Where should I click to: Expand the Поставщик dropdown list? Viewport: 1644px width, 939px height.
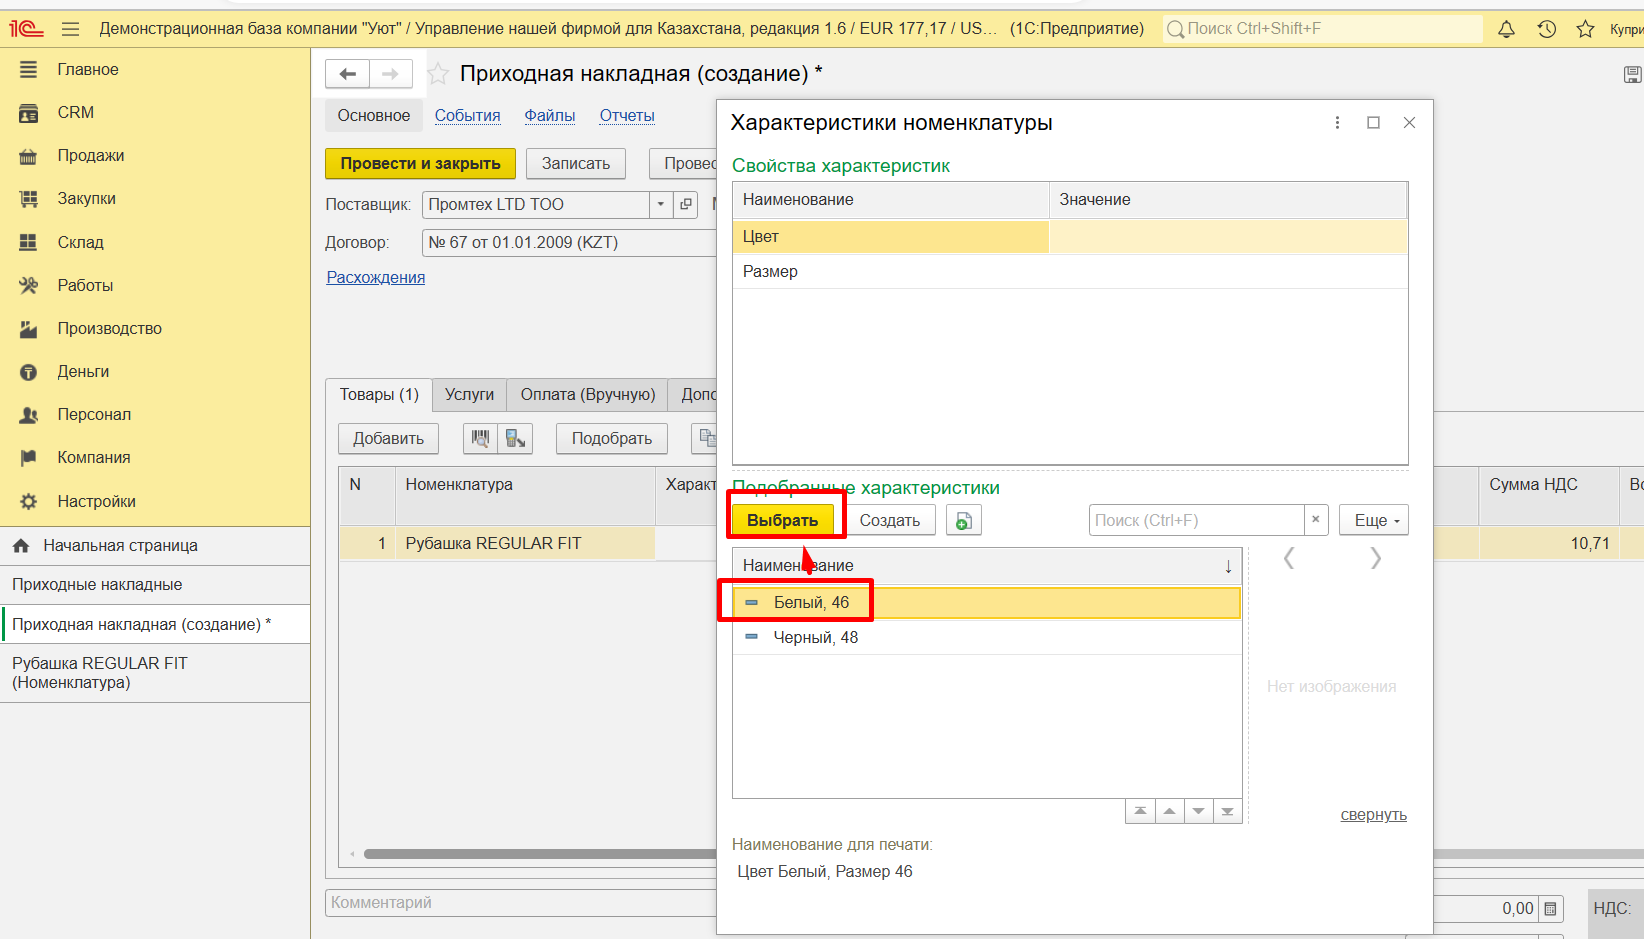tap(660, 205)
